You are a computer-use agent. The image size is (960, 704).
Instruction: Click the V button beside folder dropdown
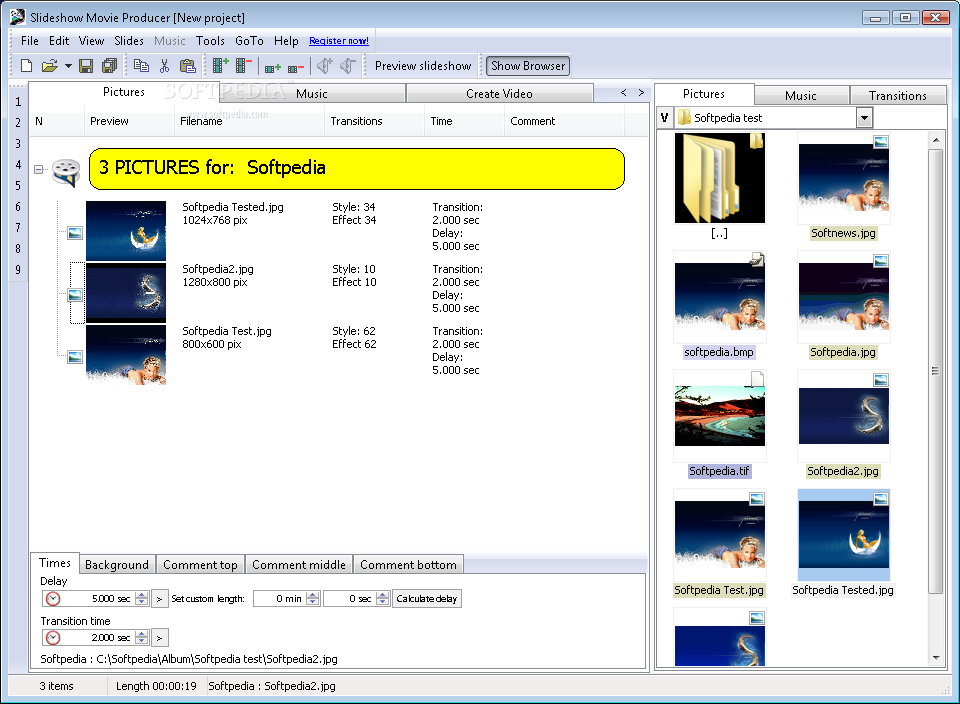tap(665, 118)
